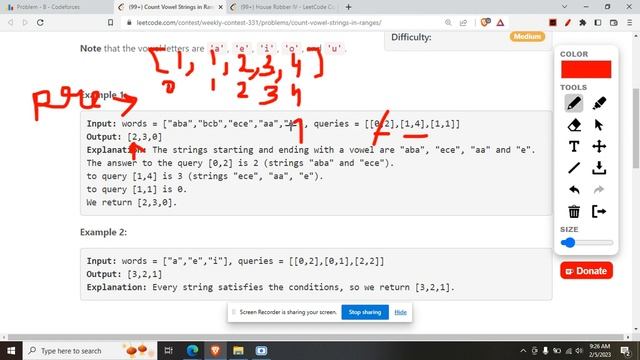Screen dimensions: 640x360
Task: Select the pencil drawing tool
Action: [x=573, y=103]
